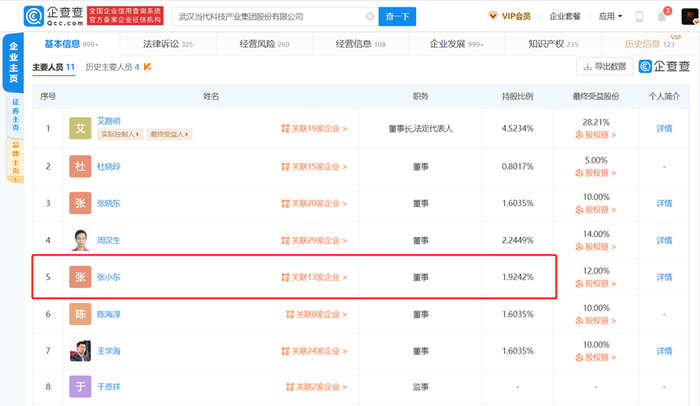
Task: Click the user account avatar top right
Action: [x=688, y=16]
